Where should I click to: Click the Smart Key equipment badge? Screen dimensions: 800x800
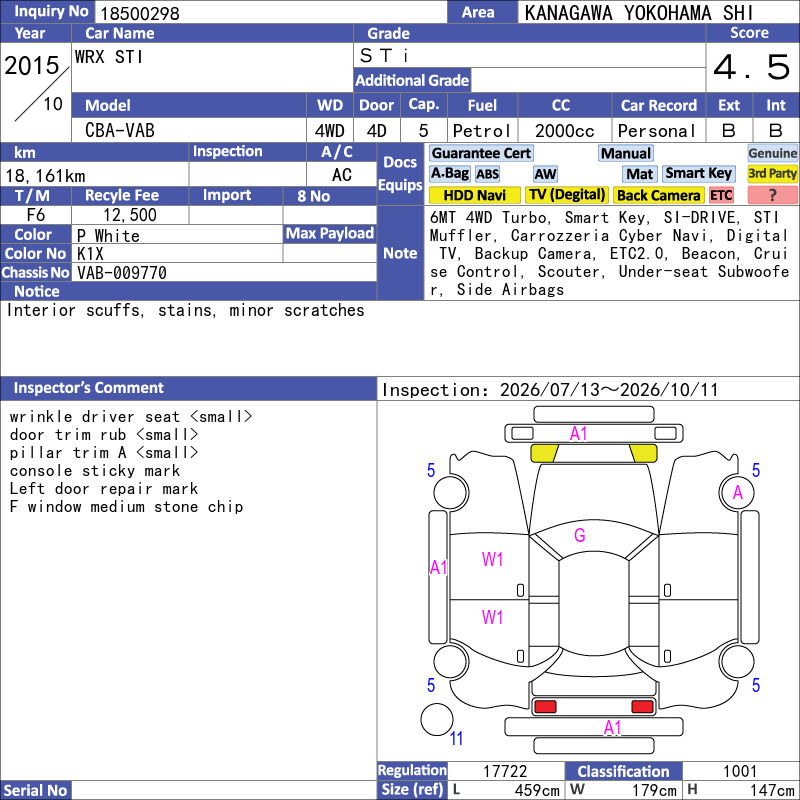coord(698,174)
